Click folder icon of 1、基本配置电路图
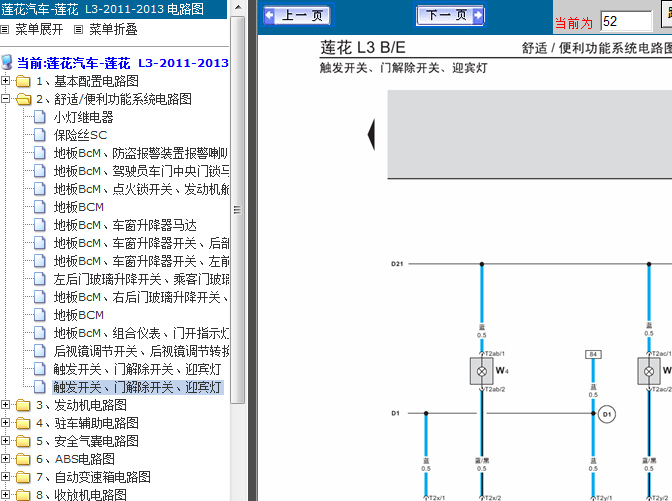This screenshot has width=672, height=501. pyautogui.click(x=23, y=81)
